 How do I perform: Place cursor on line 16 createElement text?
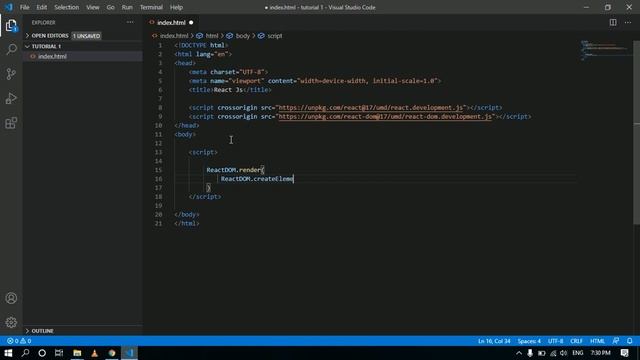pyautogui.click(x=273, y=179)
